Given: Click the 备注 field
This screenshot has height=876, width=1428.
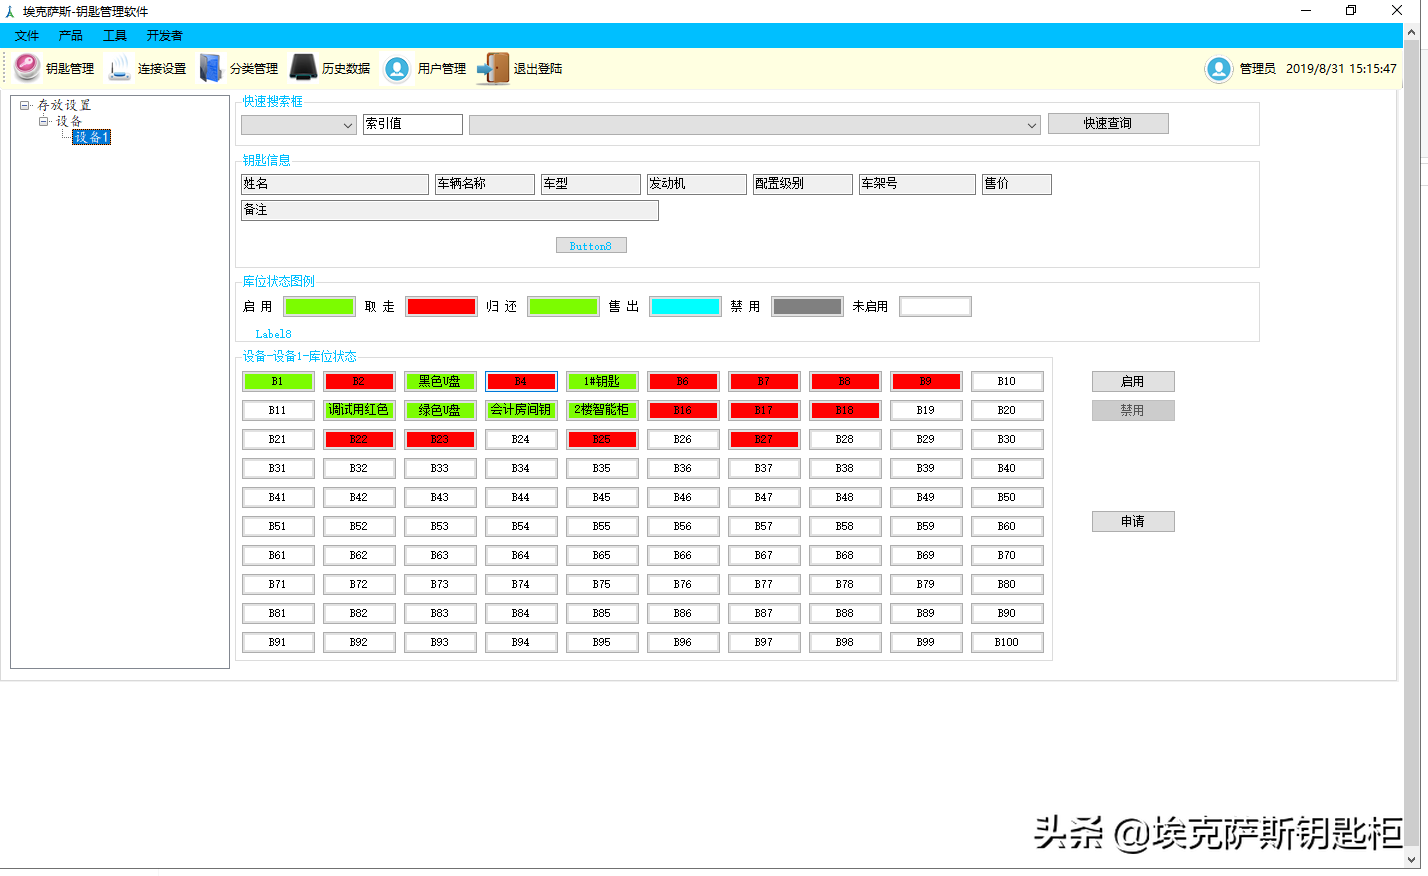Looking at the screenshot, I should (450, 210).
